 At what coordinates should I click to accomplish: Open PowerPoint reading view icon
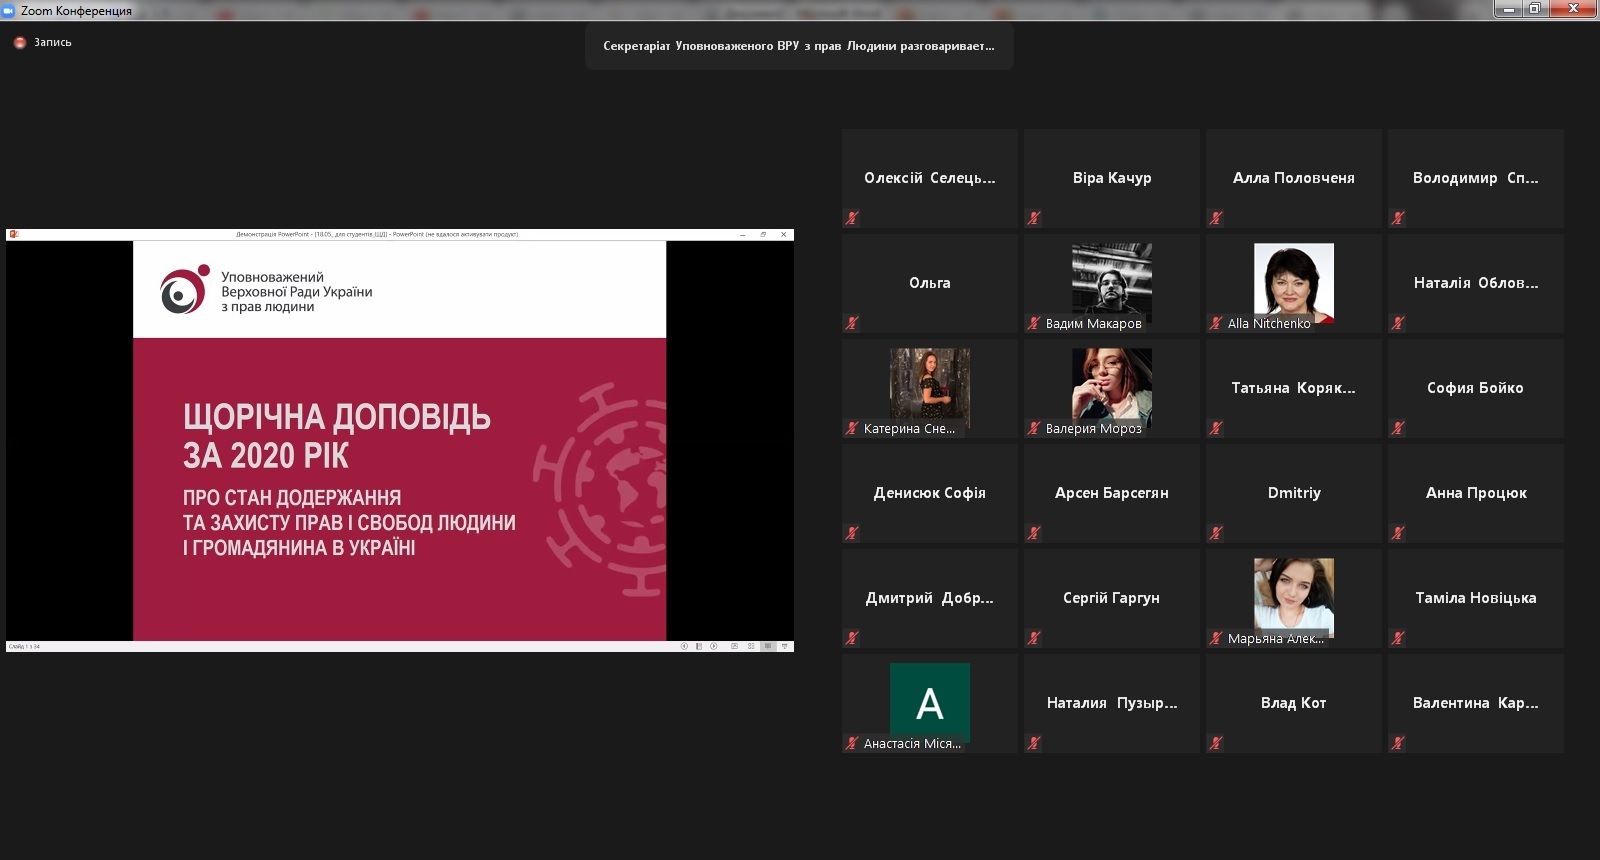(x=768, y=646)
